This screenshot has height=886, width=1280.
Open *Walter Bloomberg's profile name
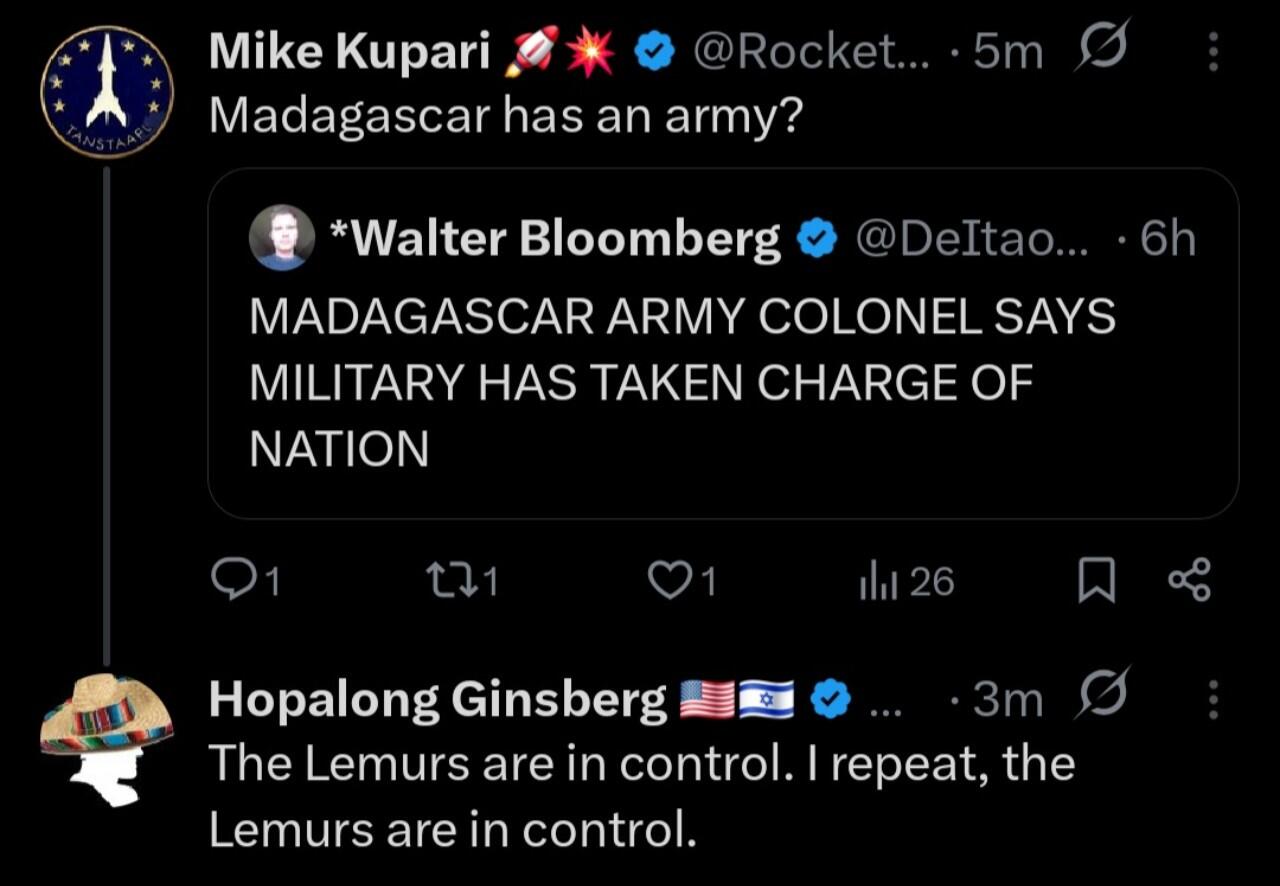click(x=554, y=238)
